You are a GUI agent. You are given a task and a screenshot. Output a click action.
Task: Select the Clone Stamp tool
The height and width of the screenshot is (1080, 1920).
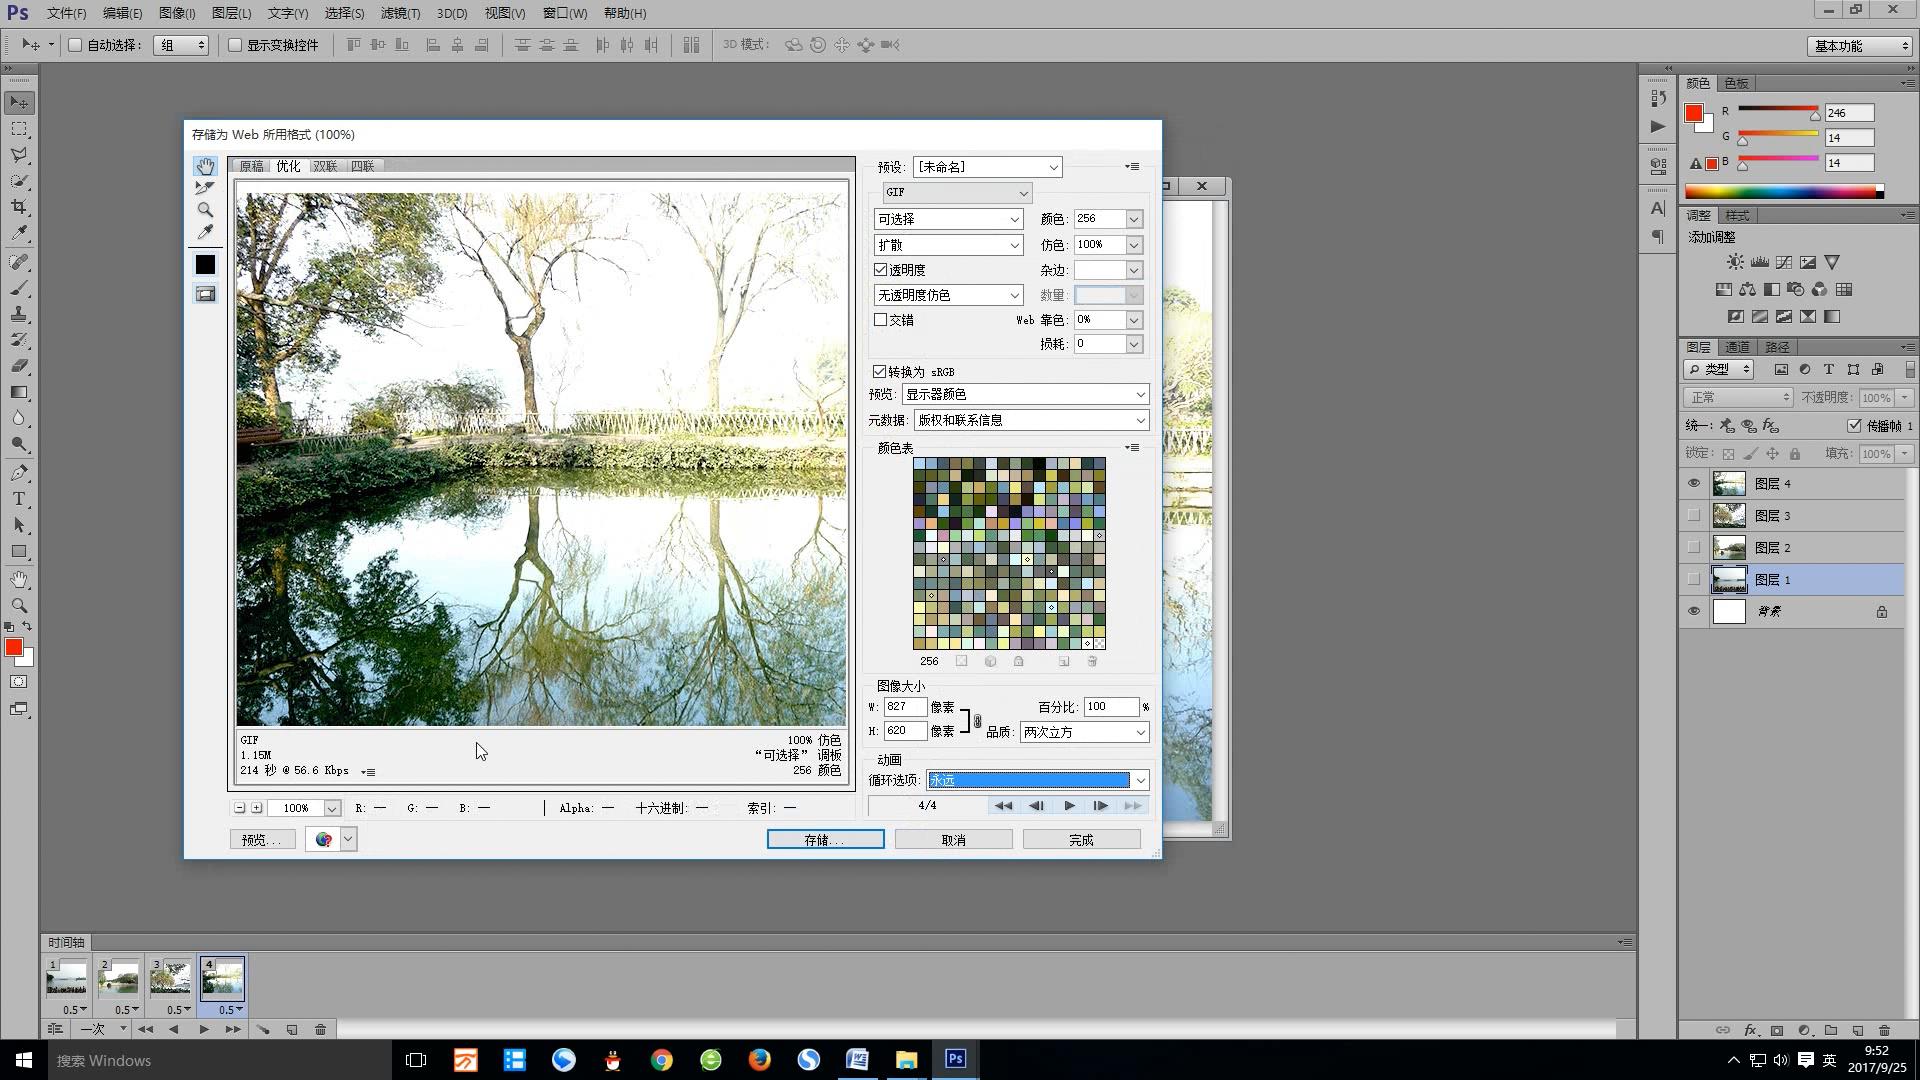coord(19,314)
